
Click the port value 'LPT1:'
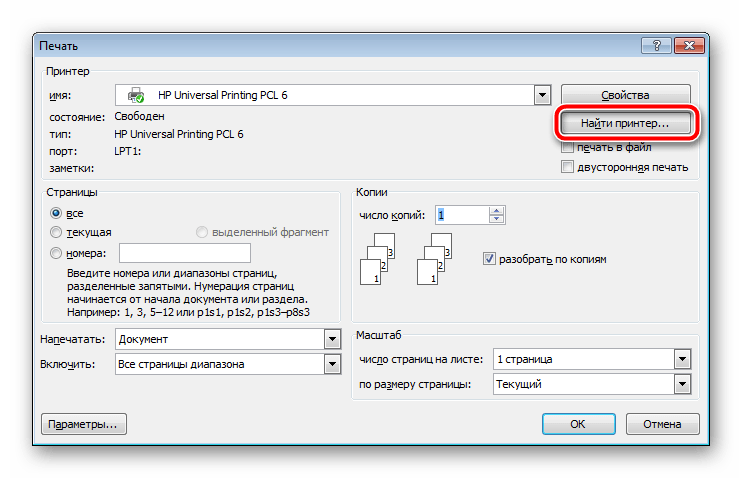tap(128, 151)
